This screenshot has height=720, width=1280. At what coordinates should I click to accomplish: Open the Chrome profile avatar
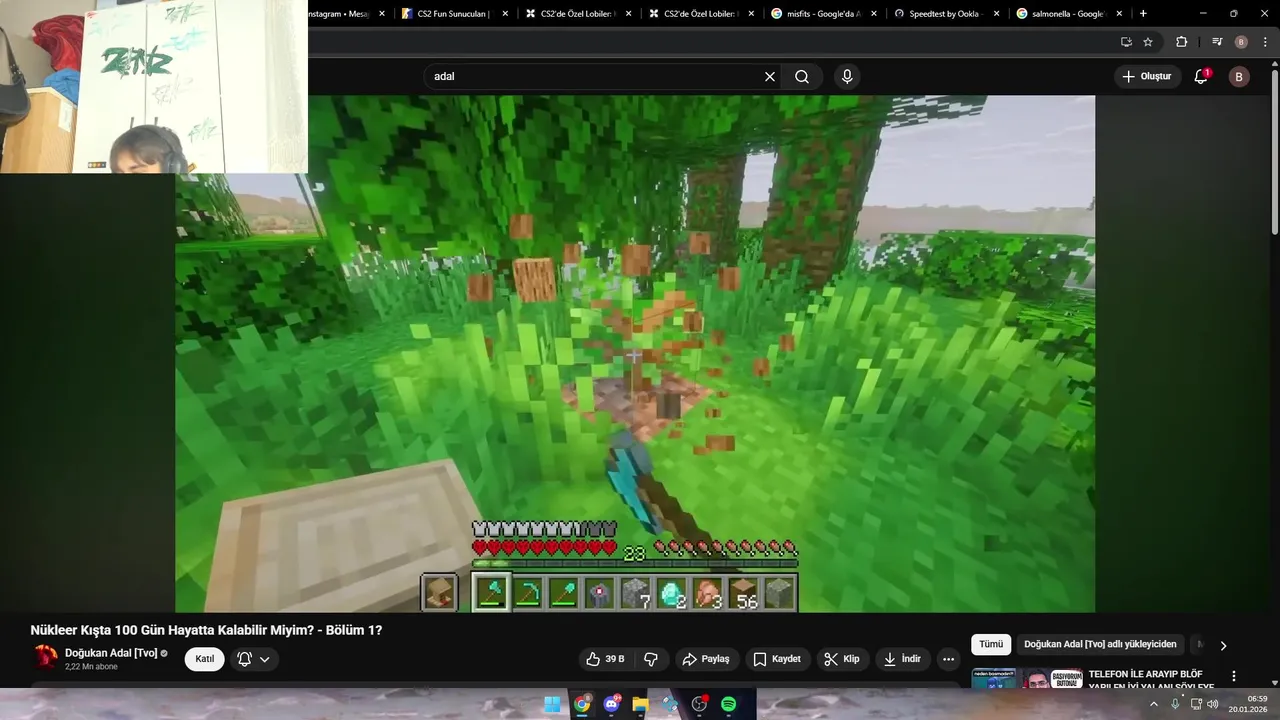[x=1241, y=42]
